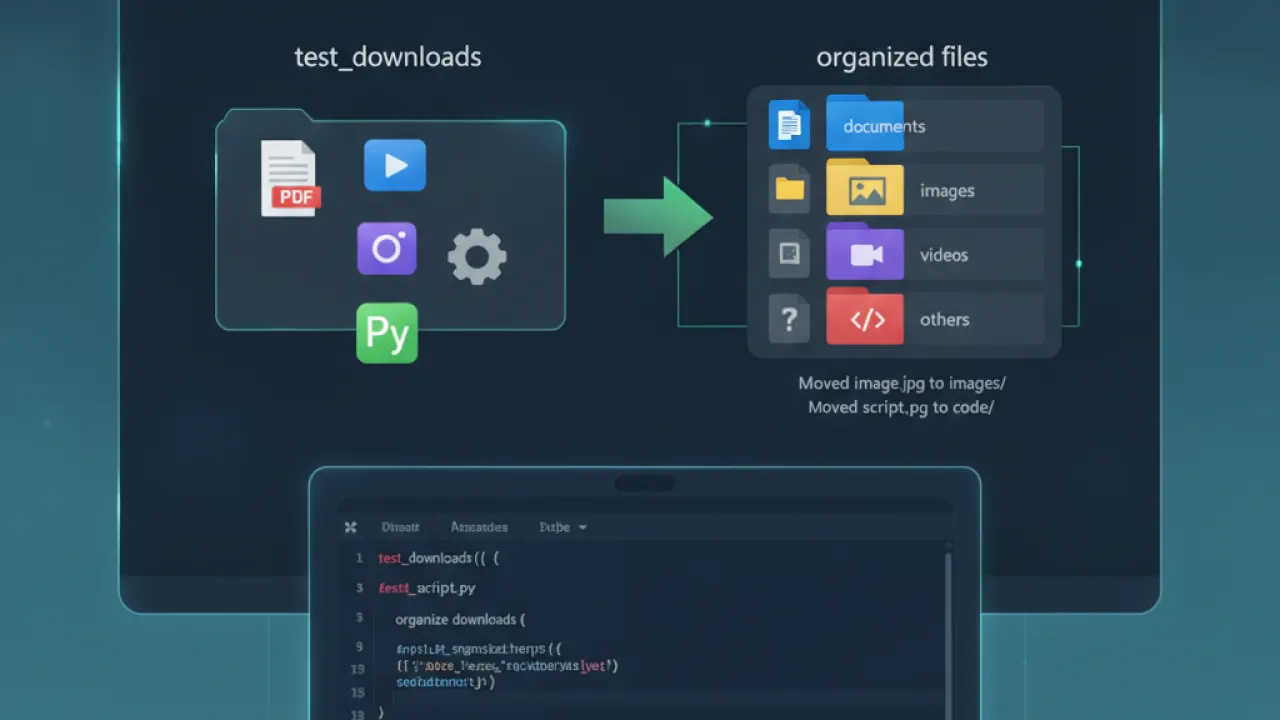Click the small gray square file icon
The image size is (1280, 720).
click(x=789, y=254)
